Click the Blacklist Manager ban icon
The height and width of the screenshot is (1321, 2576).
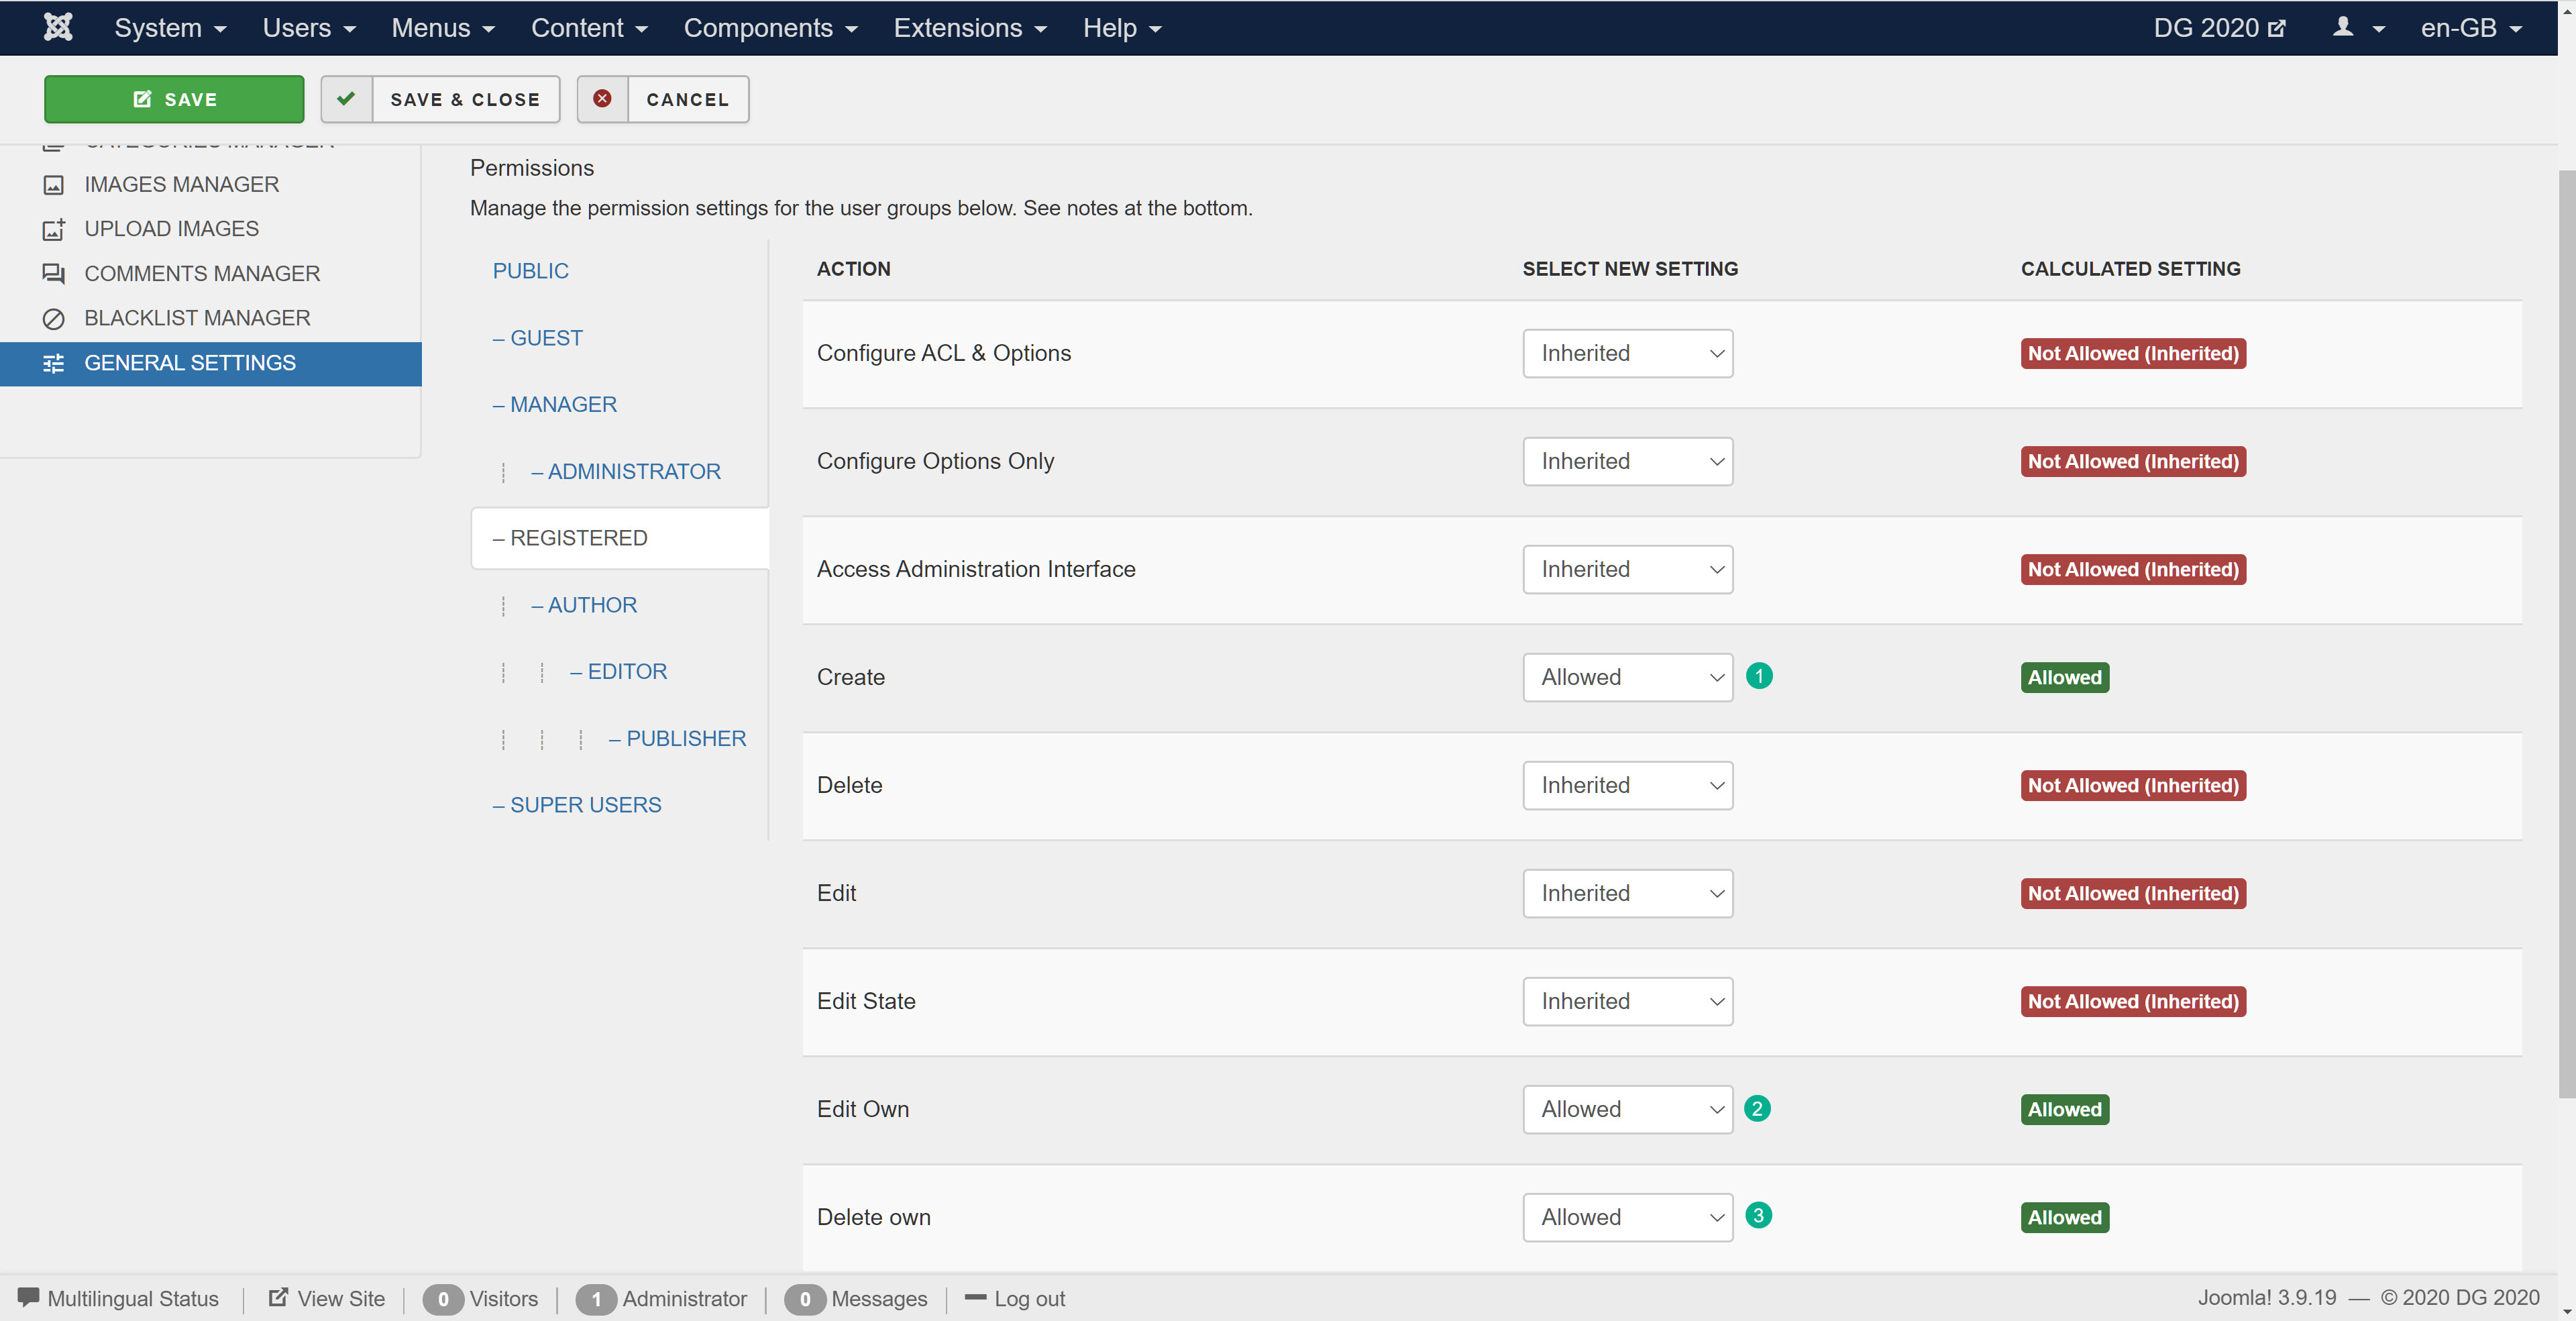[54, 318]
